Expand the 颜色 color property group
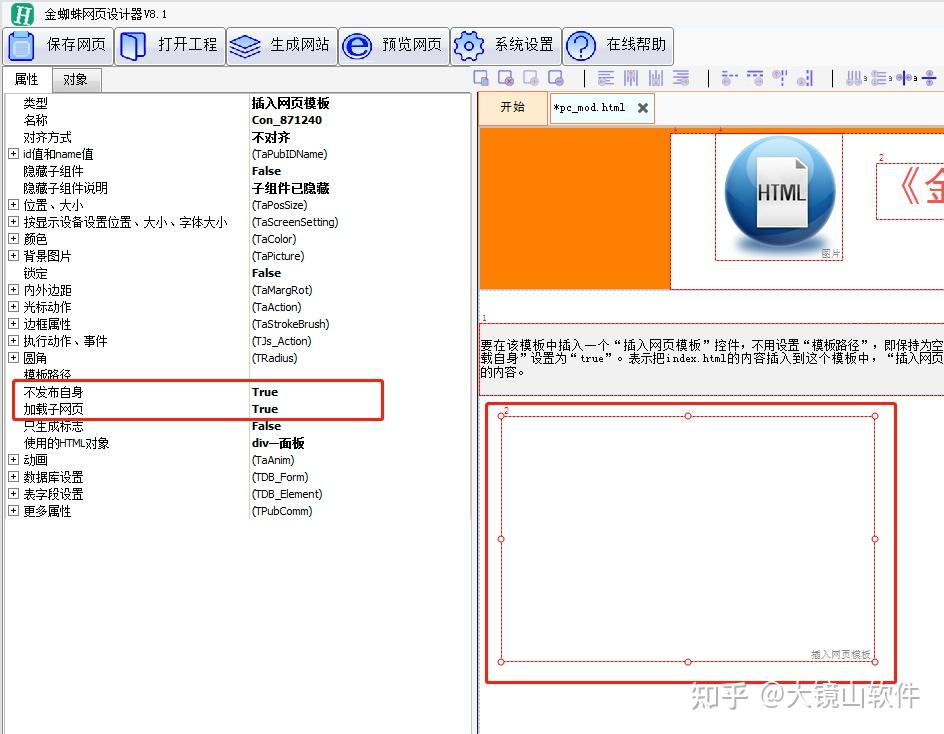Viewport: 944px width, 734px height. 13,238
